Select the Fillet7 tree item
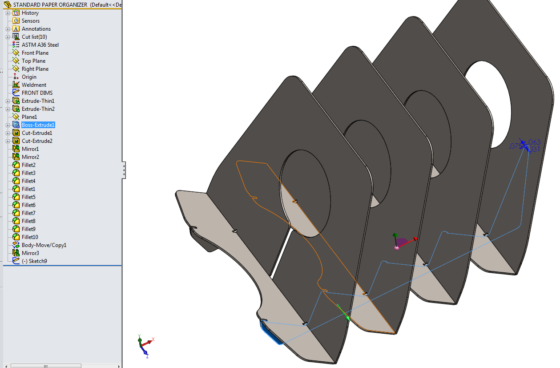The width and height of the screenshot is (560, 368). pos(24,213)
